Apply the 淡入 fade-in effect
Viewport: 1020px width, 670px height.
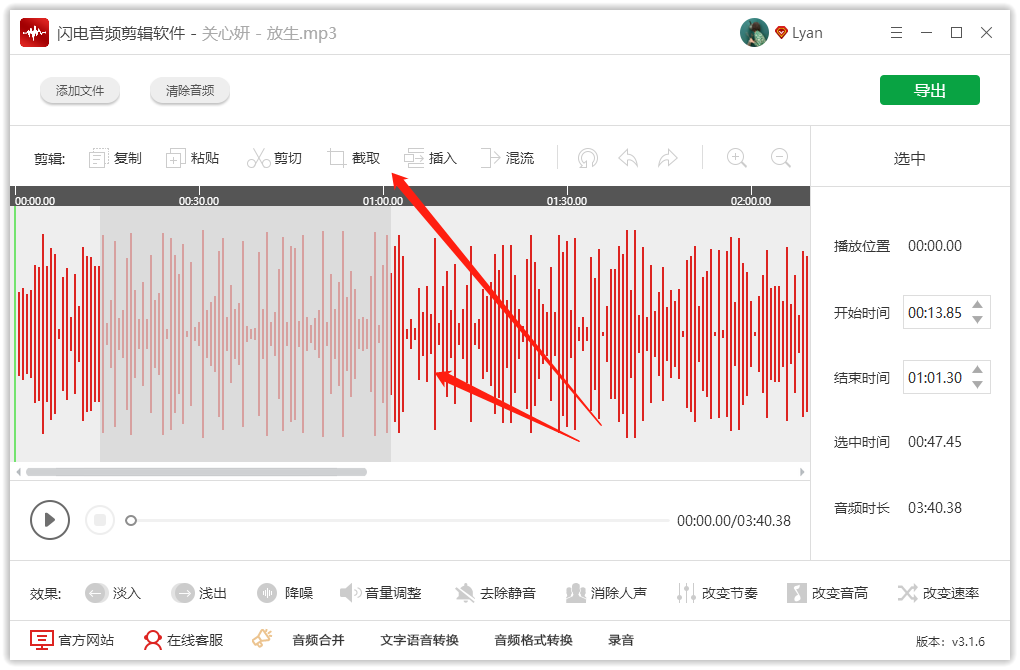coord(113,592)
